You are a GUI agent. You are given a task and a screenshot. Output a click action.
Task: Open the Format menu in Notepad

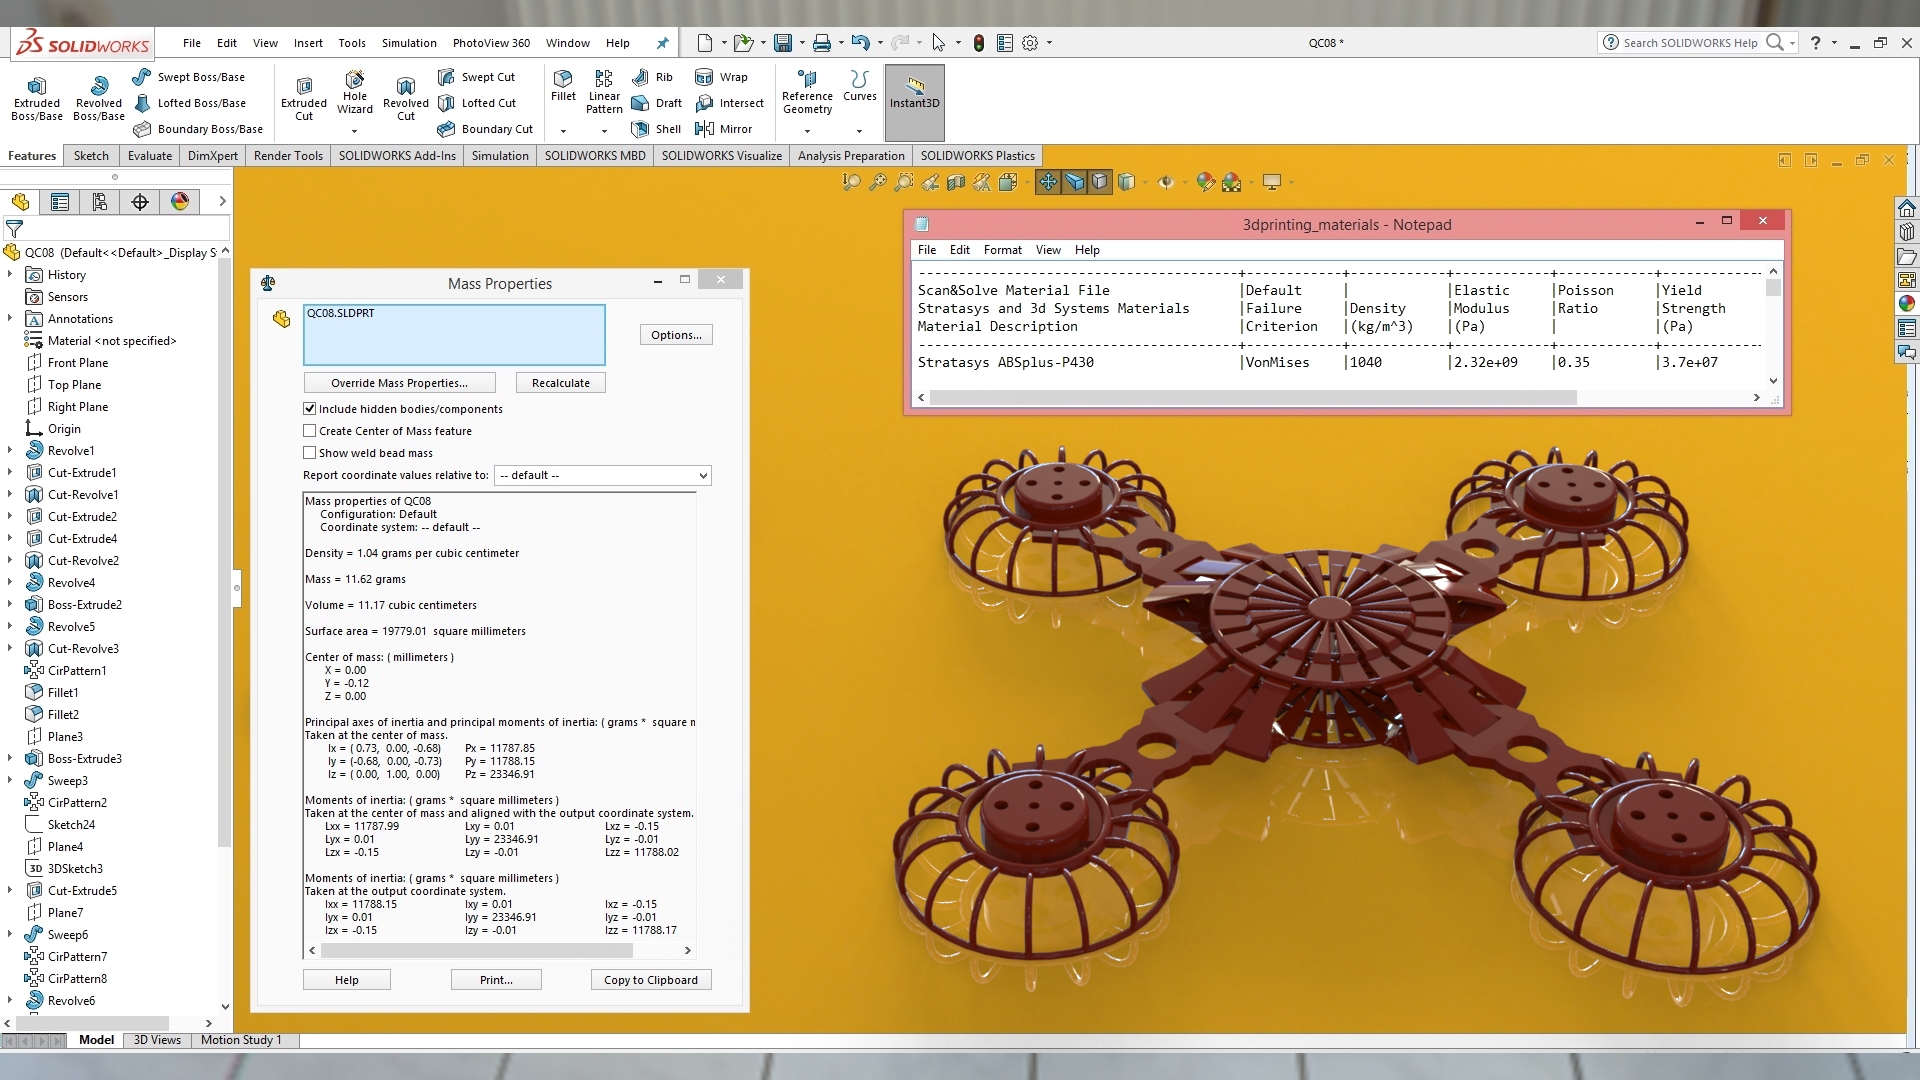[1002, 250]
